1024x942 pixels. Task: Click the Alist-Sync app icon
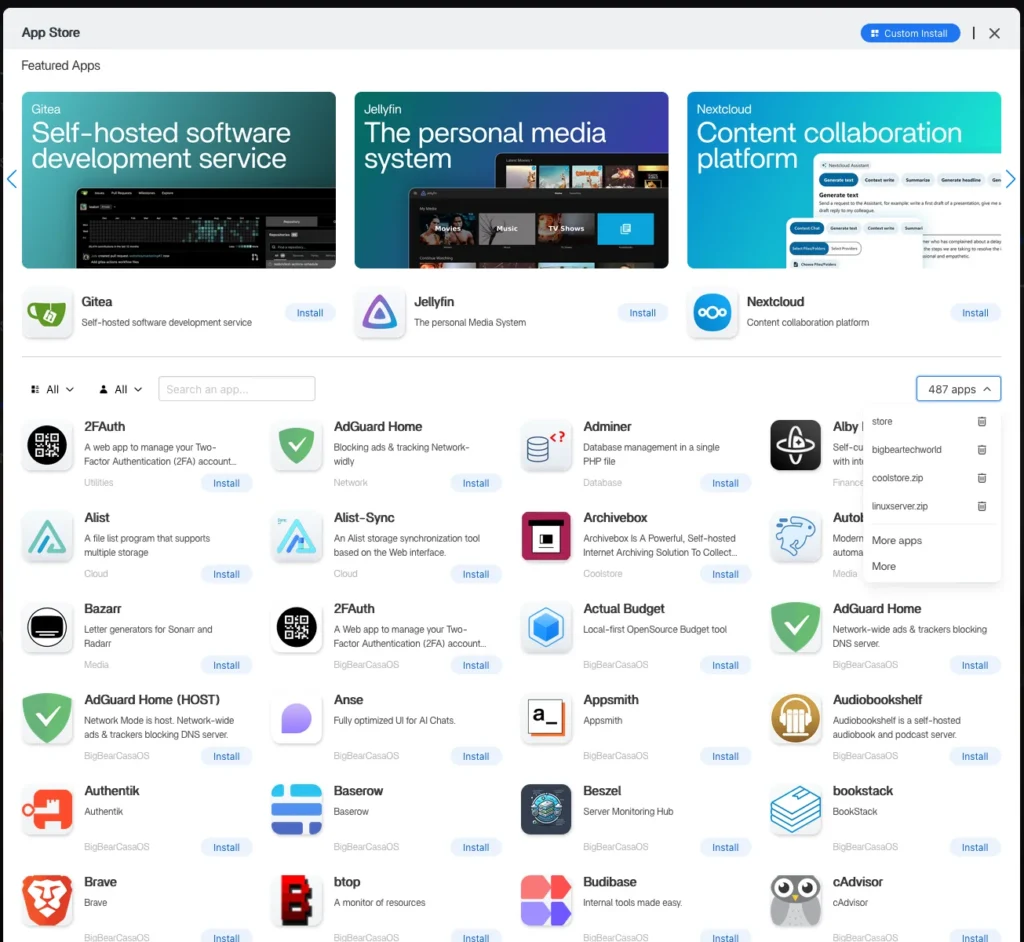coord(296,536)
